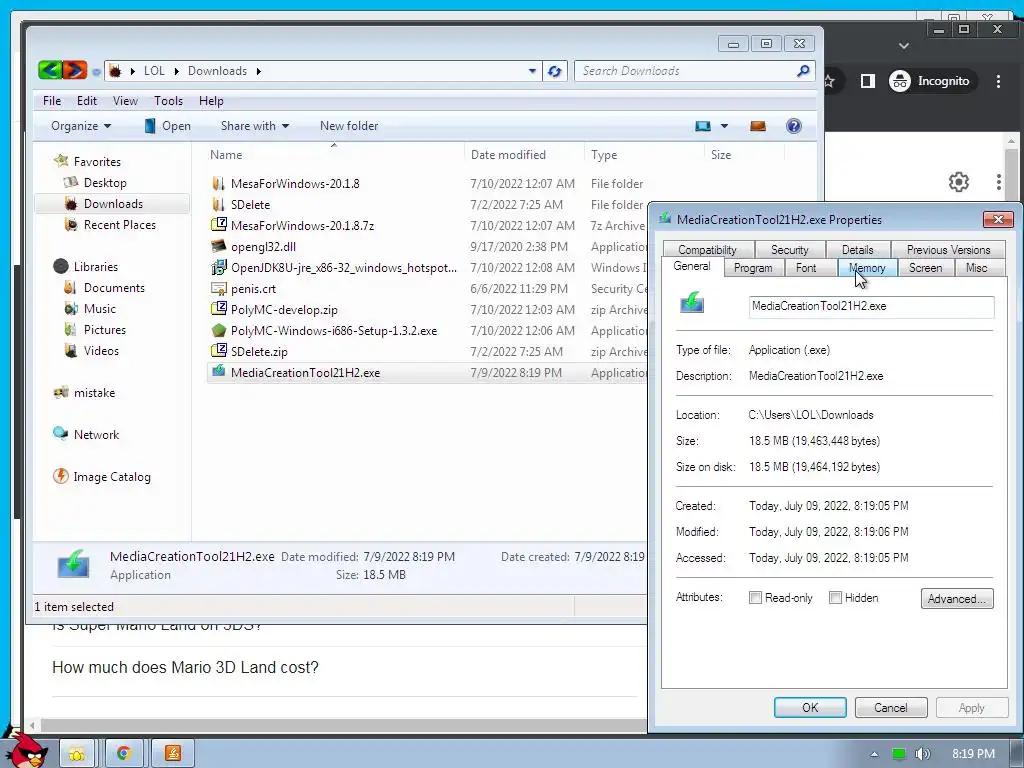Show hidden system tray icons arrow
The image size is (1024, 768).
pyautogui.click(x=874, y=754)
